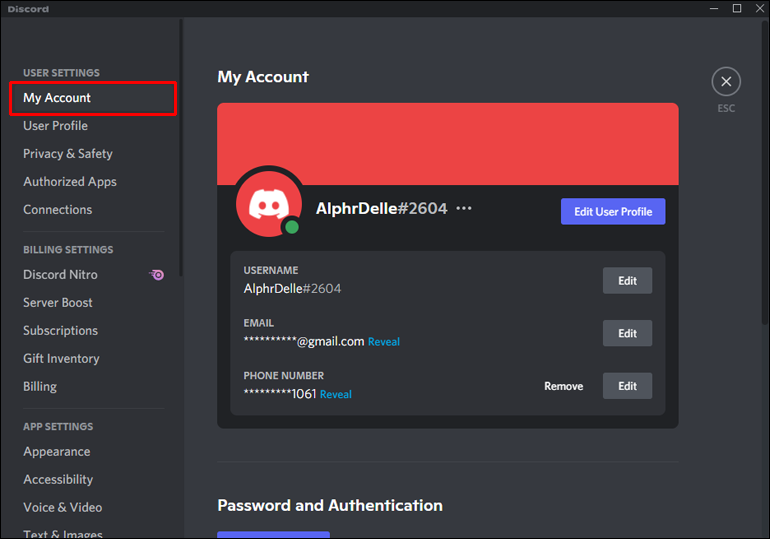Click the Nitro badge icon in sidebar
The width and height of the screenshot is (770, 539).
[157, 274]
